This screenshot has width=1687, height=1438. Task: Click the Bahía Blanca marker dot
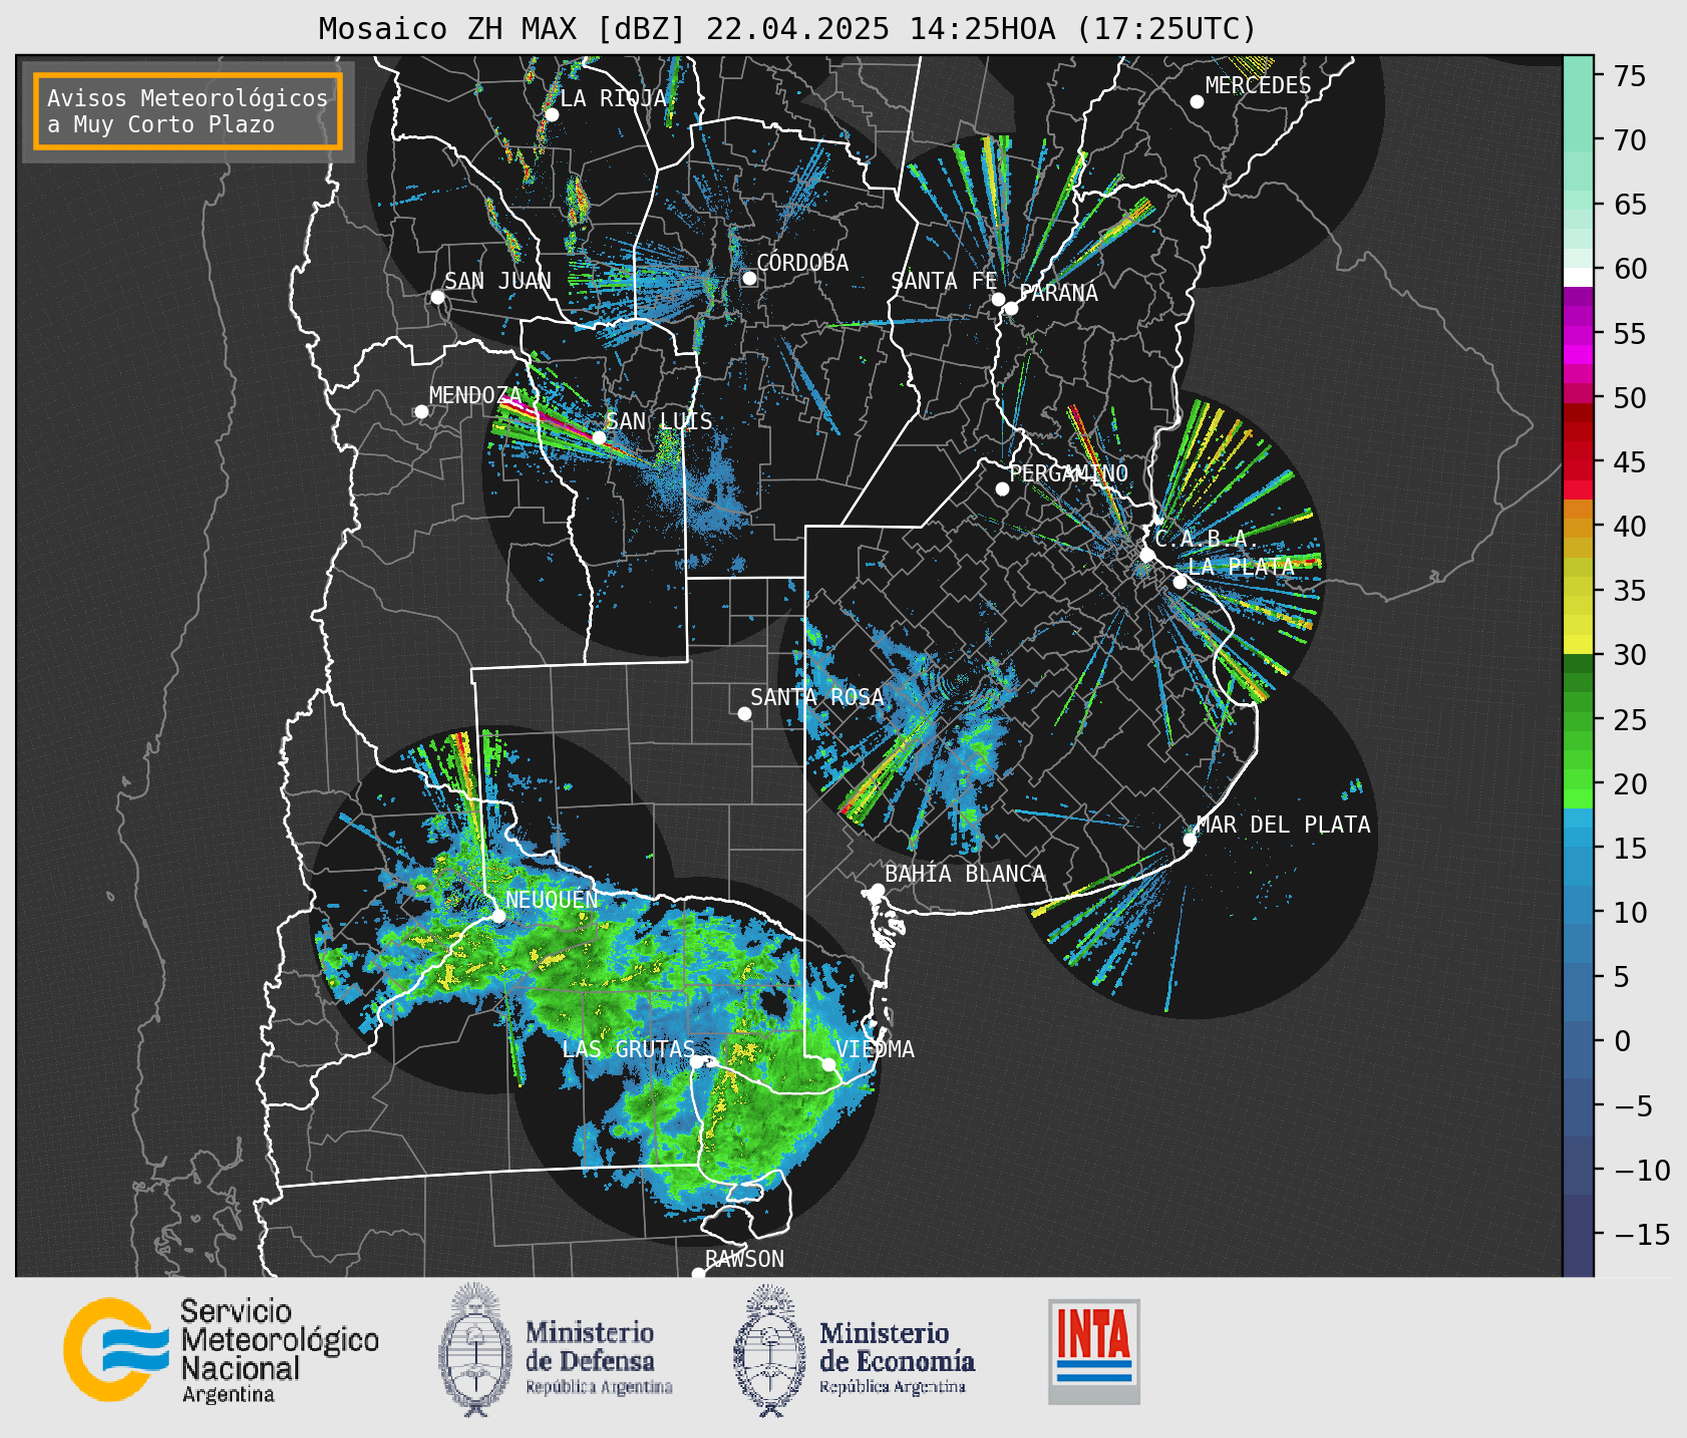coord(877,890)
